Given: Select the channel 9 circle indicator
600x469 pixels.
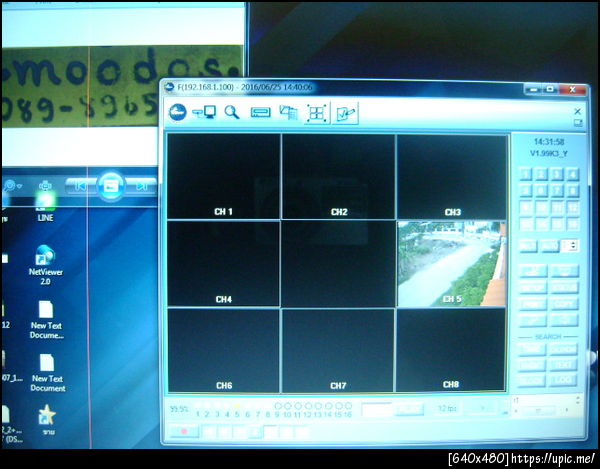Looking at the screenshot, I should (x=278, y=405).
